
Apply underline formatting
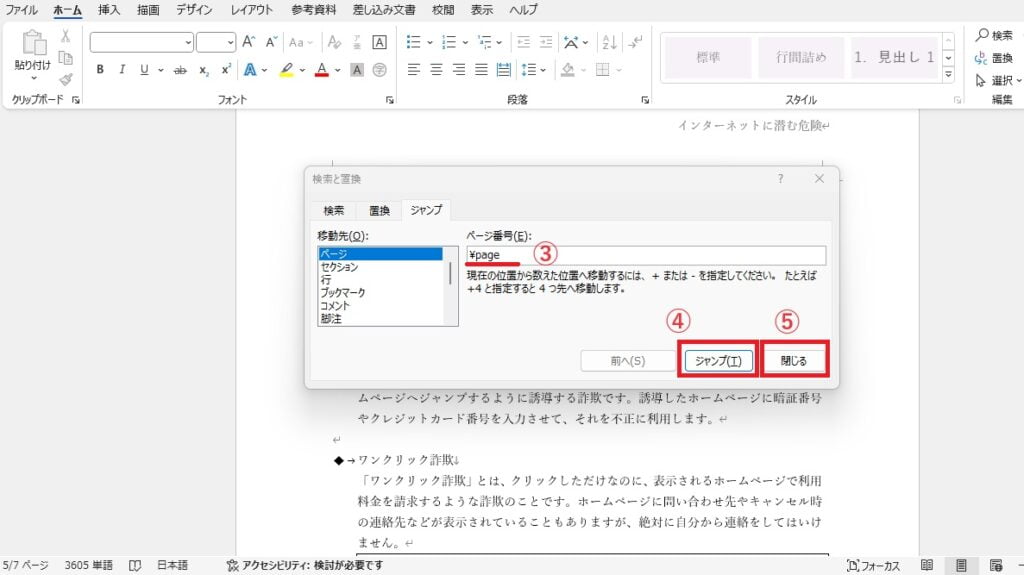click(144, 69)
